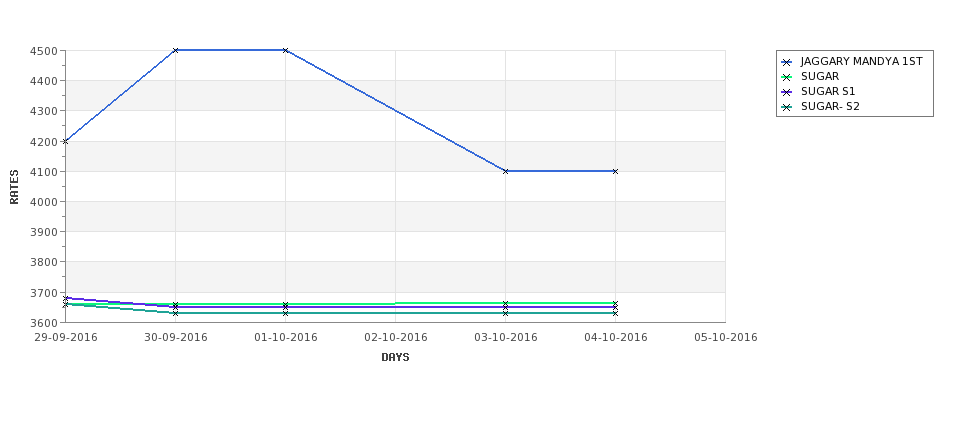Click the JAGGARY MANDYA 1ST legend marker
The width and height of the screenshot is (975, 429).
787,62
